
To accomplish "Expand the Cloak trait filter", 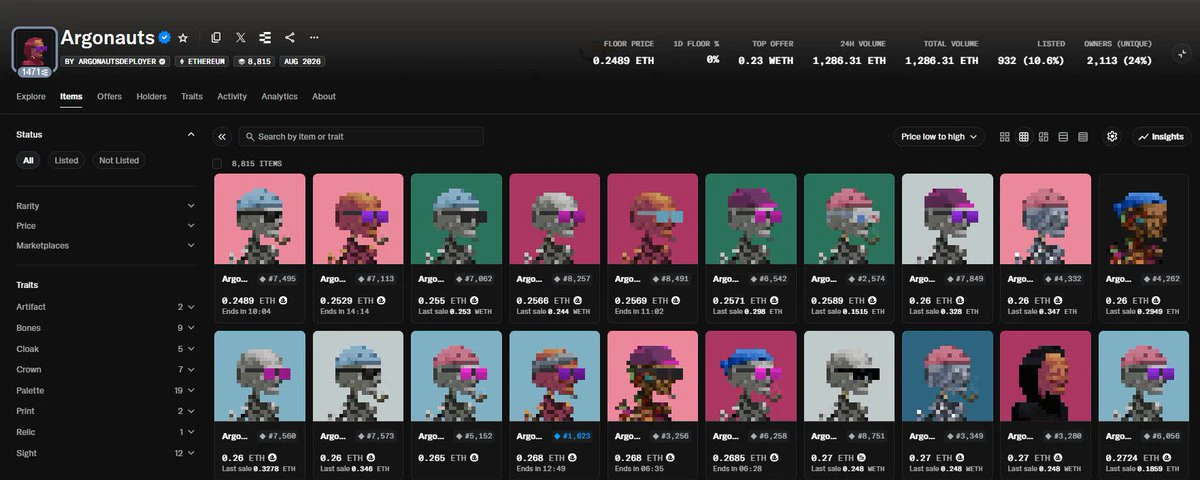I will click(105, 349).
